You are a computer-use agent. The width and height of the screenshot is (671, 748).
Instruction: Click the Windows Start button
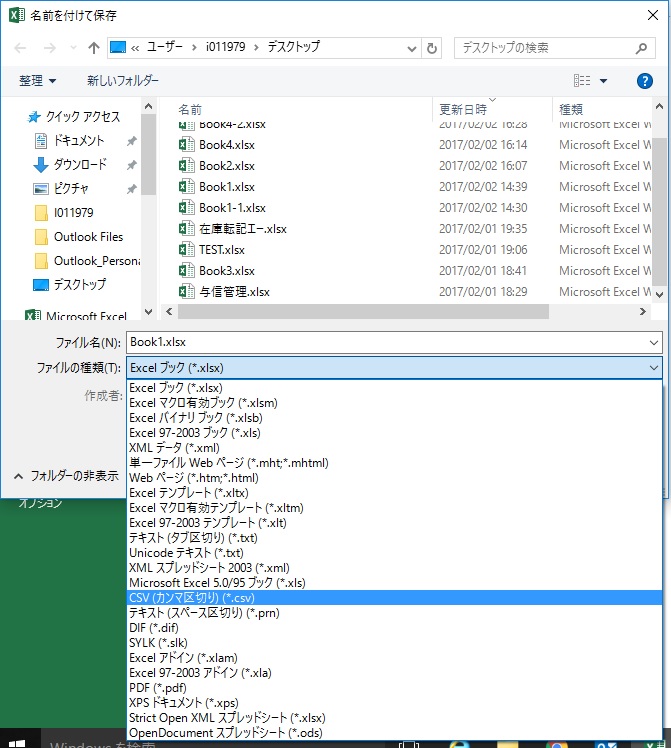tap(17, 743)
